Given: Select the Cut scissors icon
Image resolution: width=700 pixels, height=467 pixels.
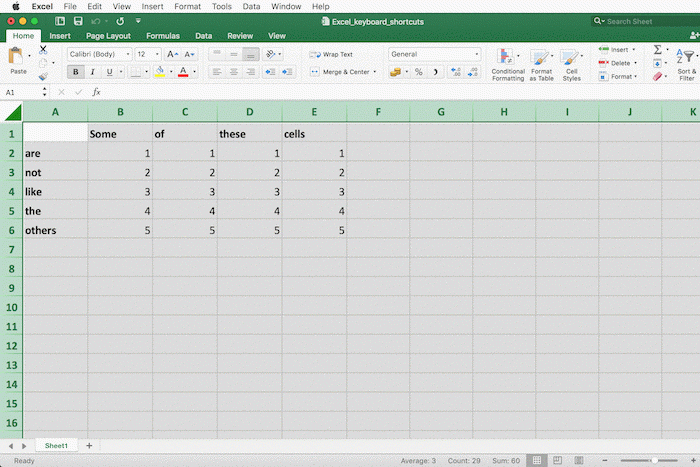Looking at the screenshot, I should pyautogui.click(x=43, y=49).
